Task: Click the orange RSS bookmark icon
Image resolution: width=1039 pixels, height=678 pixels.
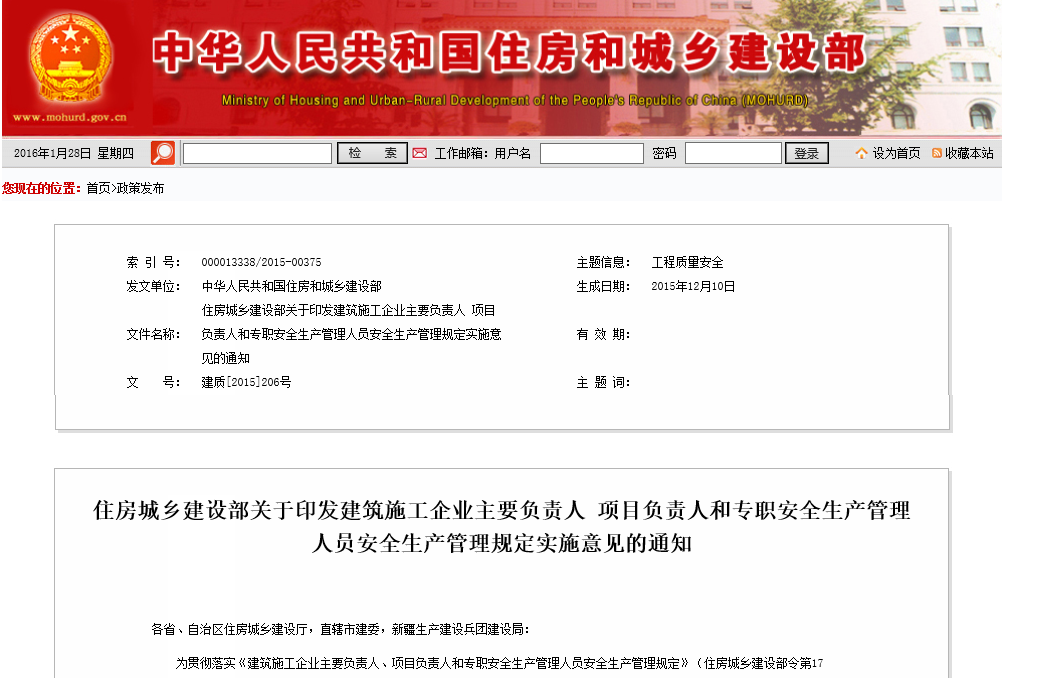Action: [936, 153]
